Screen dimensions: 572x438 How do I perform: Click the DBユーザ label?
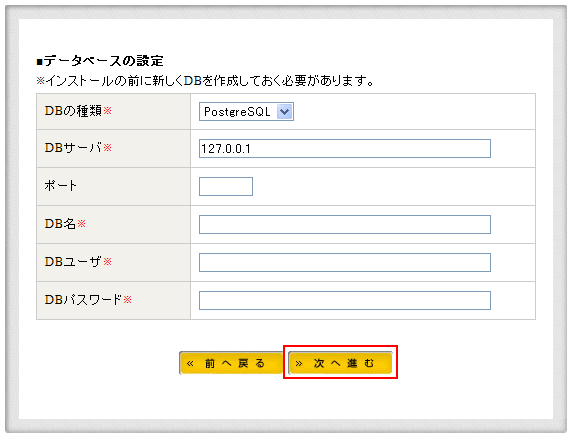point(73,261)
